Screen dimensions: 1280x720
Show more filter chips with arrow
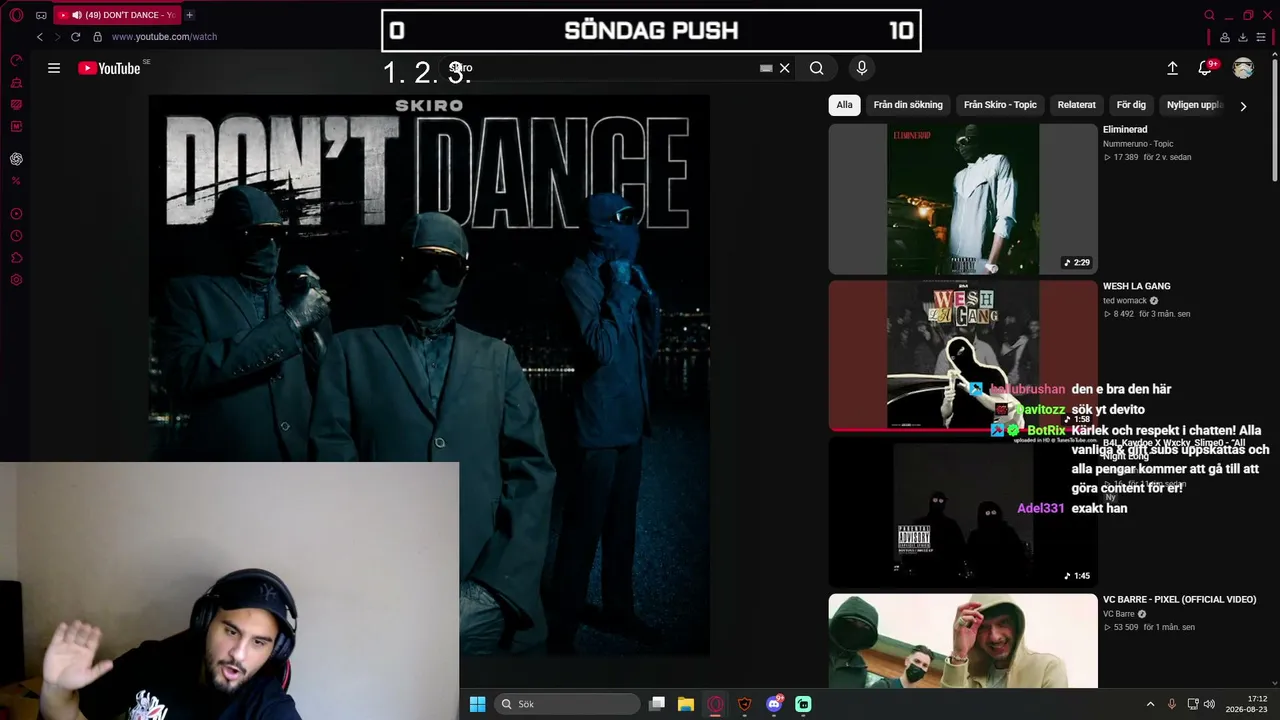click(1243, 106)
